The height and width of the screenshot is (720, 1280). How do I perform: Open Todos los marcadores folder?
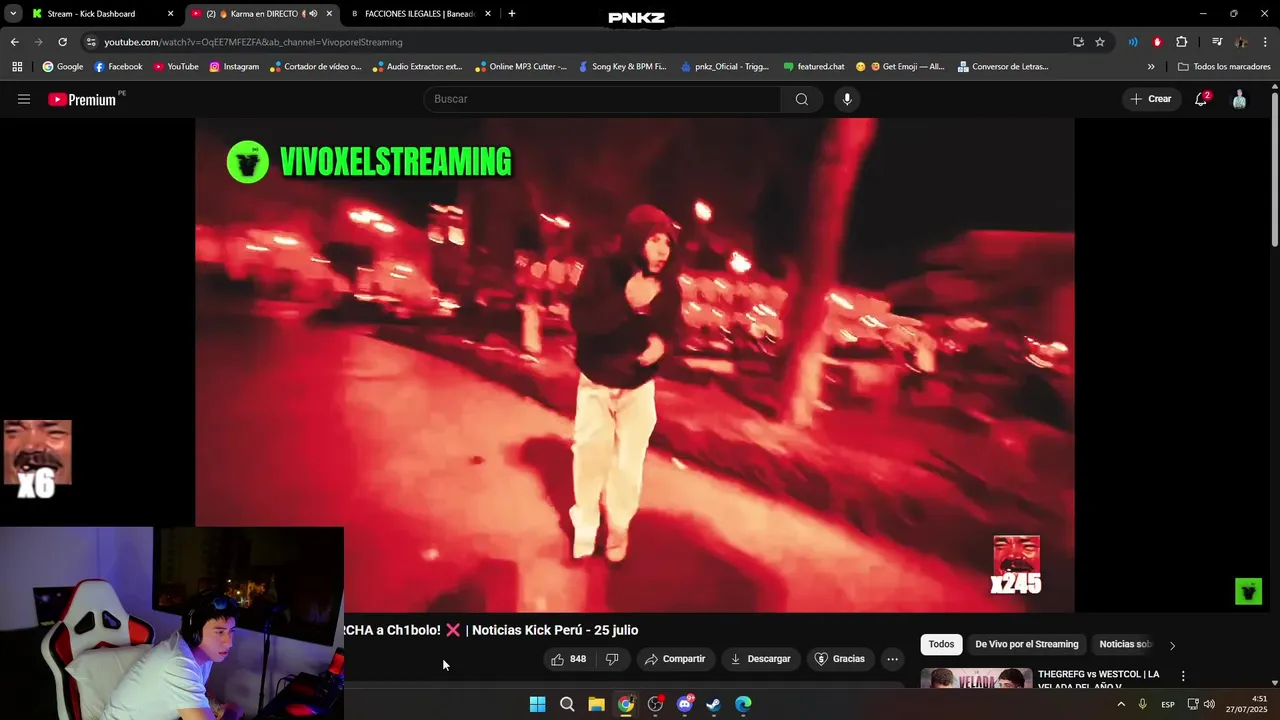(1224, 67)
